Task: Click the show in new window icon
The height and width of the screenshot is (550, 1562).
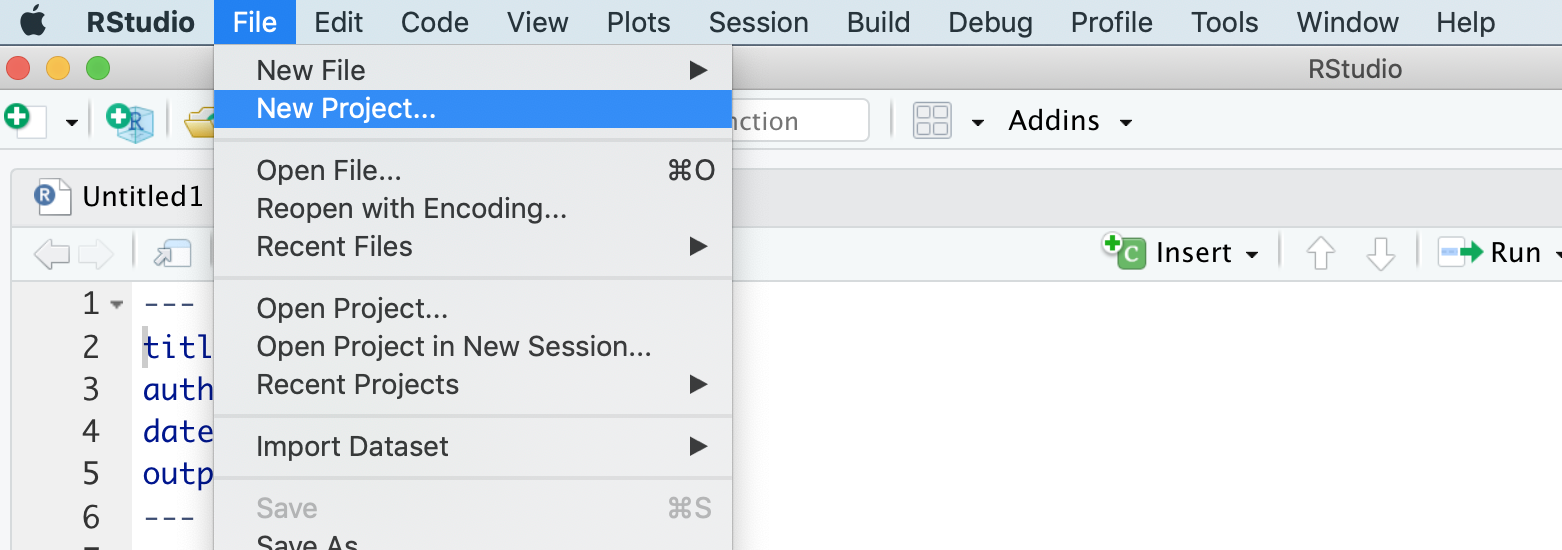Action: coord(172,254)
